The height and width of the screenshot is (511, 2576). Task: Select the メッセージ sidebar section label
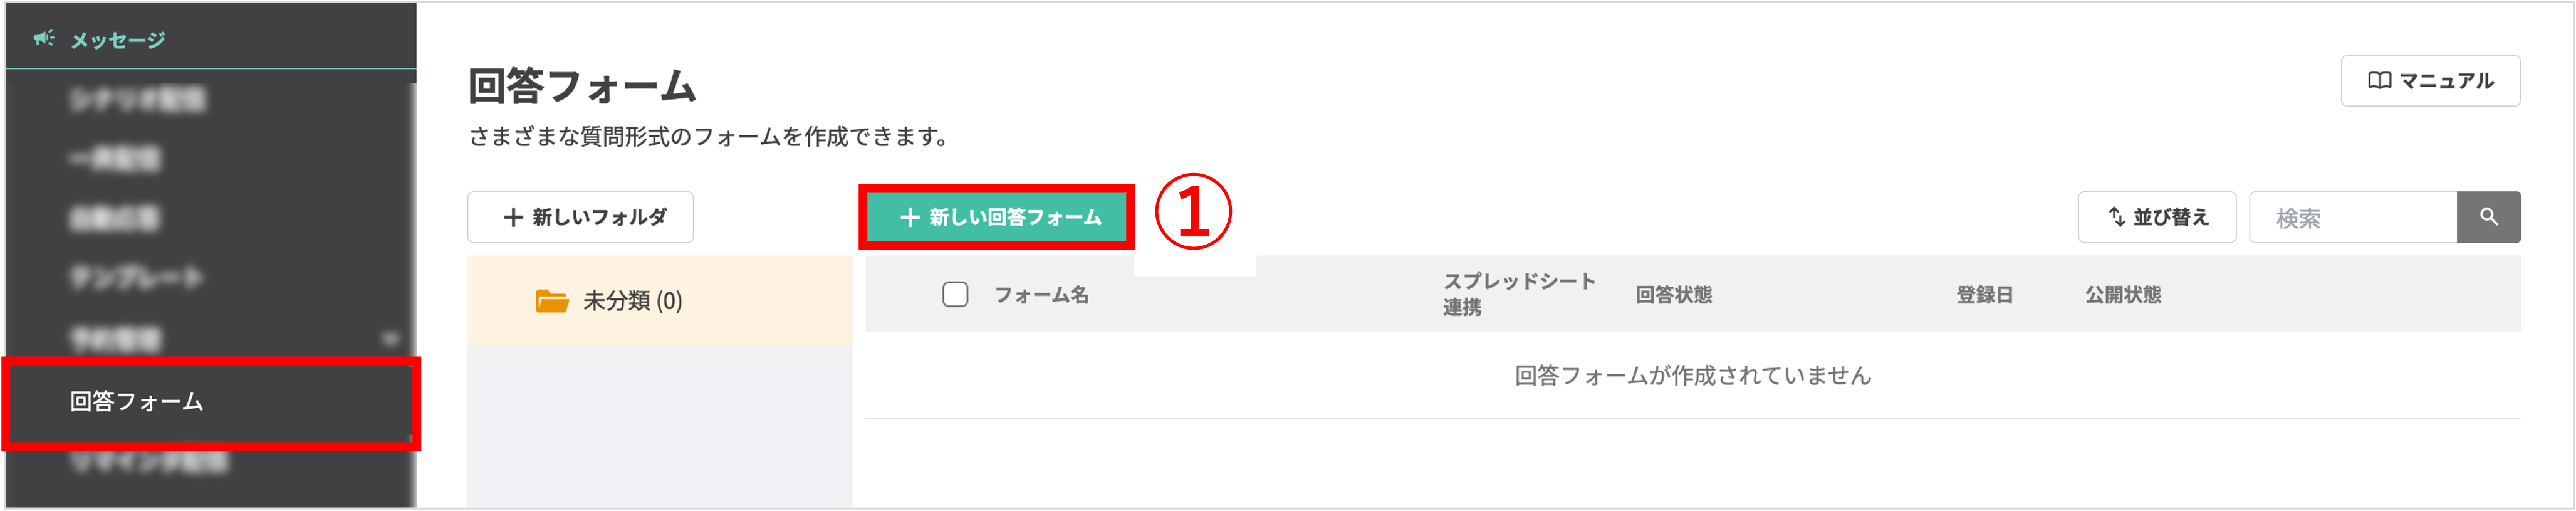click(x=117, y=40)
